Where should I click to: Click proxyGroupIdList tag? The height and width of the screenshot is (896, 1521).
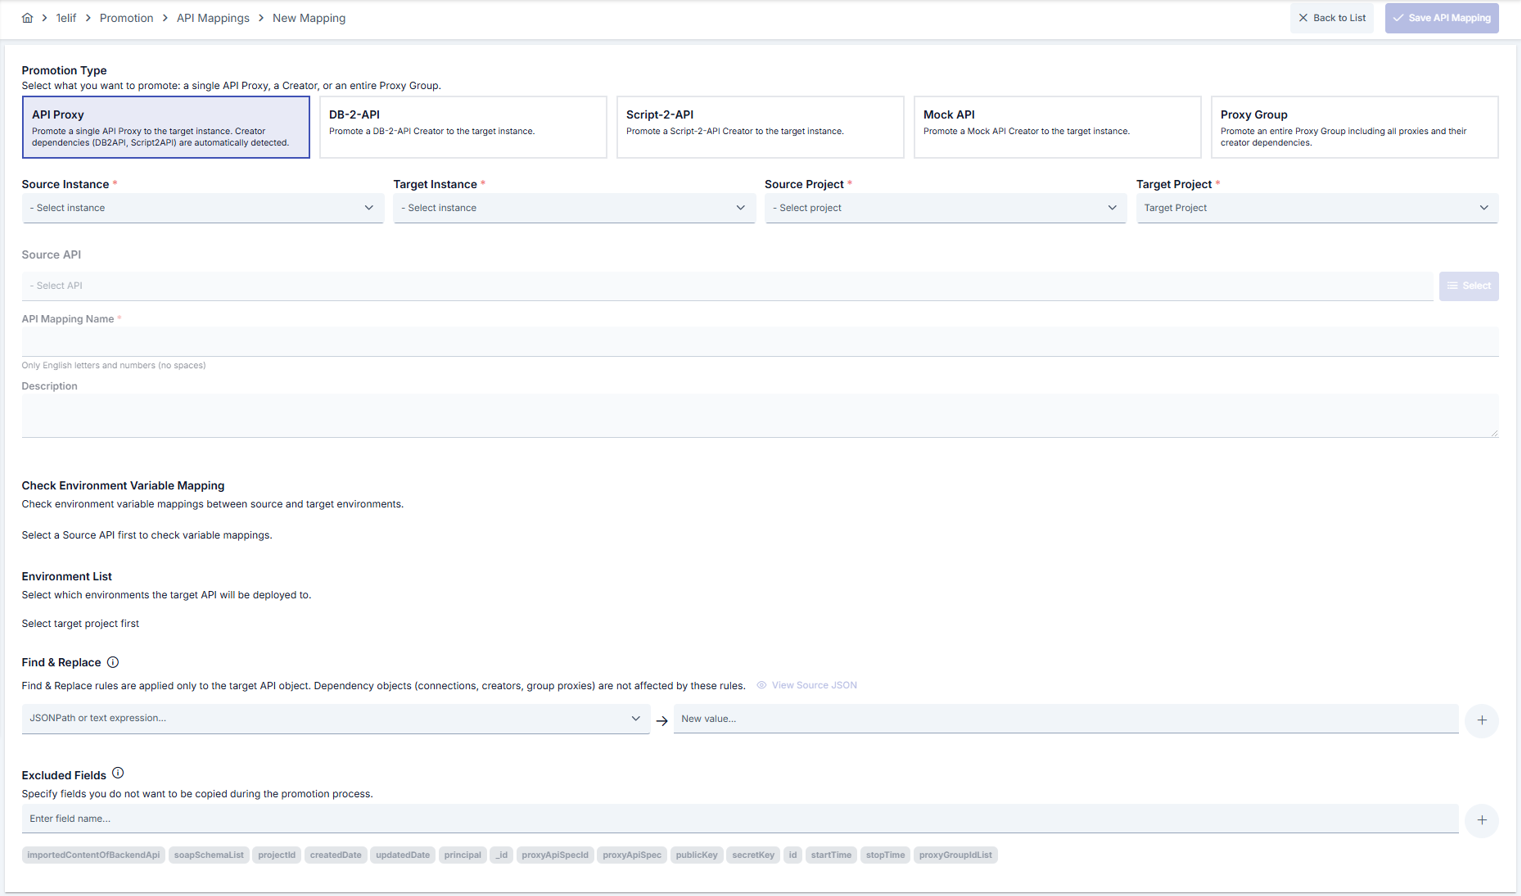[956, 855]
